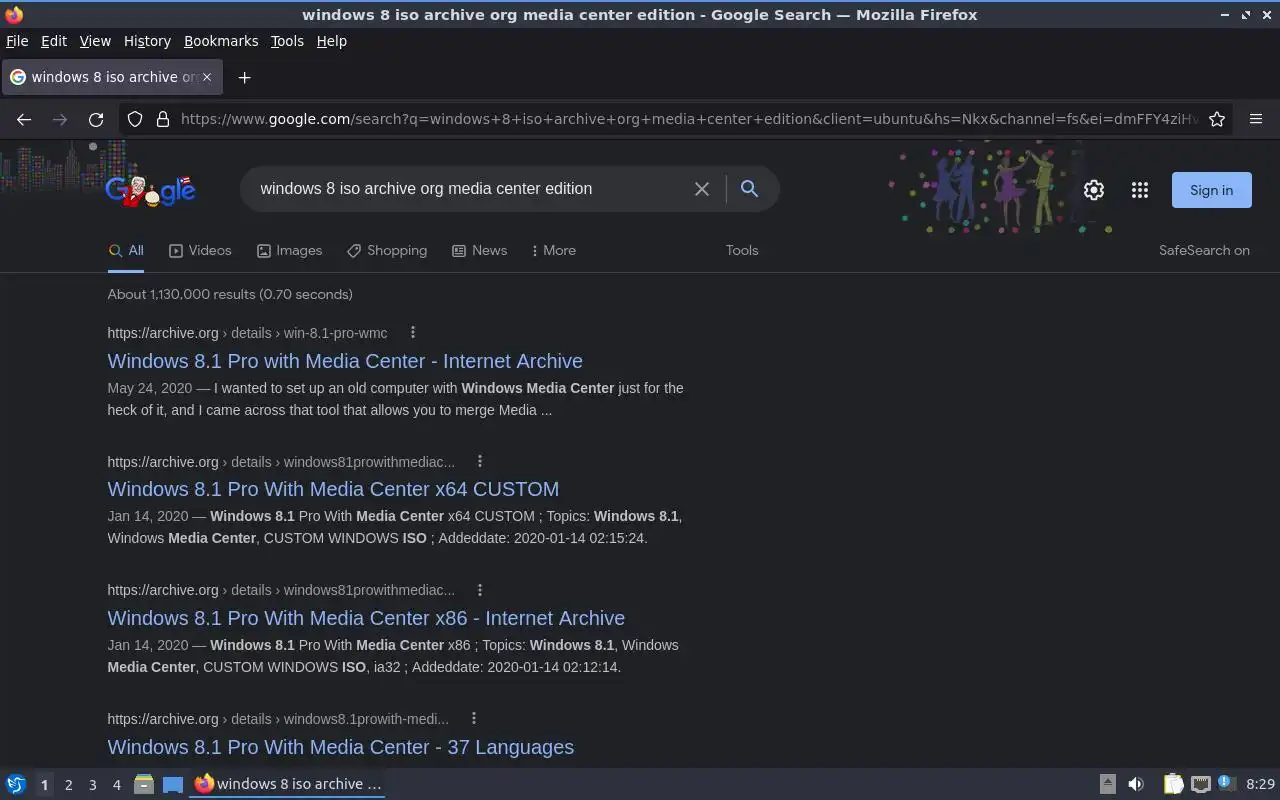Open Windows 8.1 Pro With Media Center 37 Languages
Image resolution: width=1280 pixels, height=800 pixels.
(341, 747)
